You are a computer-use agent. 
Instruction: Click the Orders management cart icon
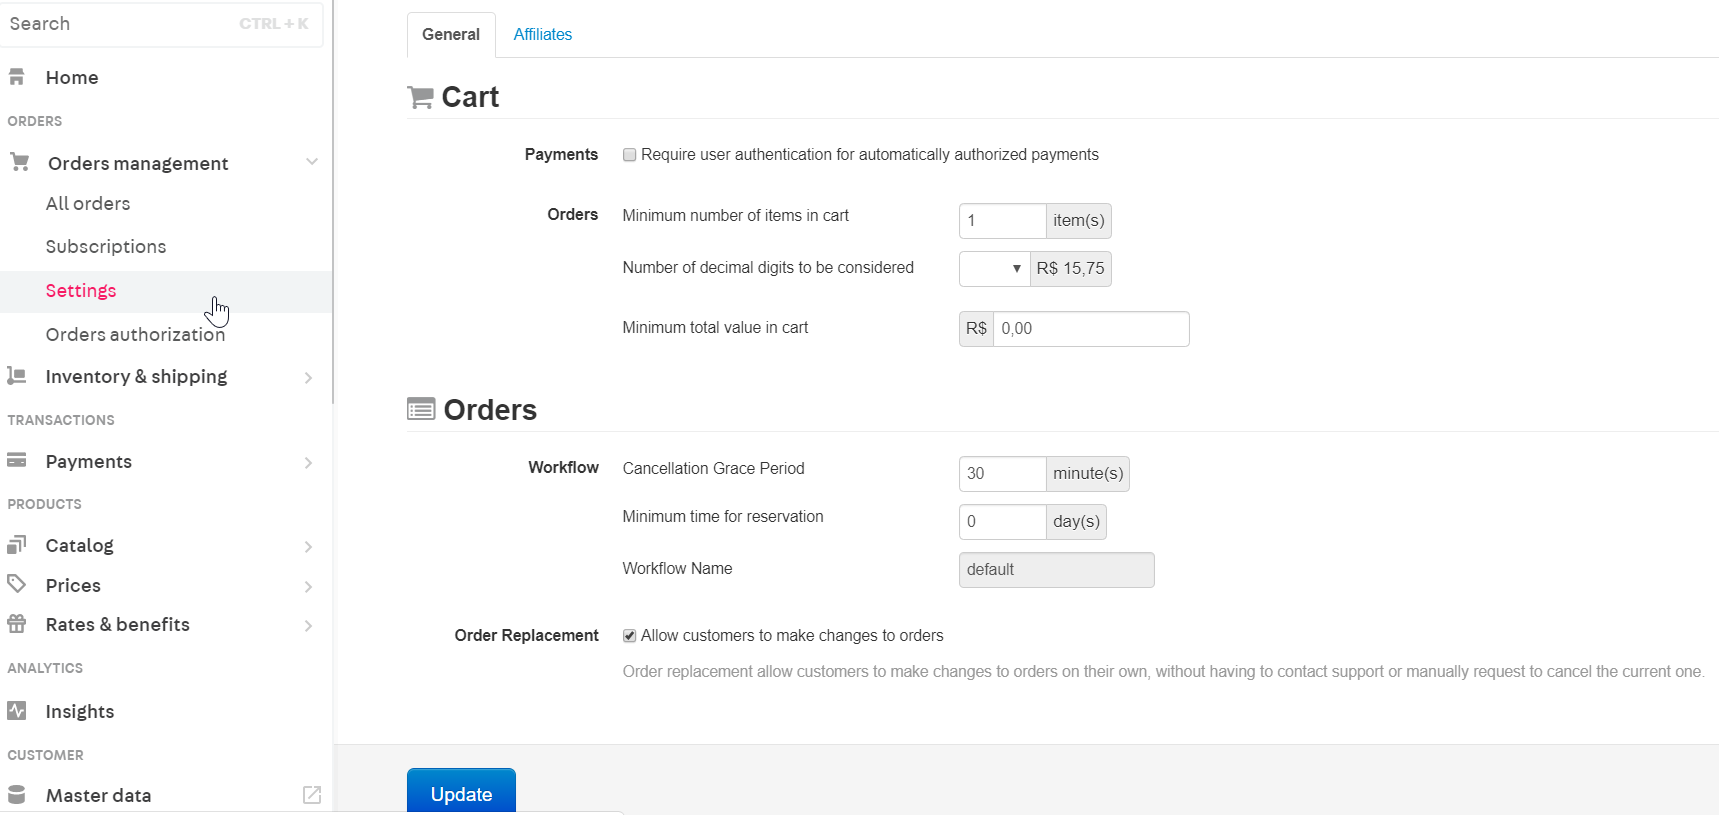pos(19,162)
